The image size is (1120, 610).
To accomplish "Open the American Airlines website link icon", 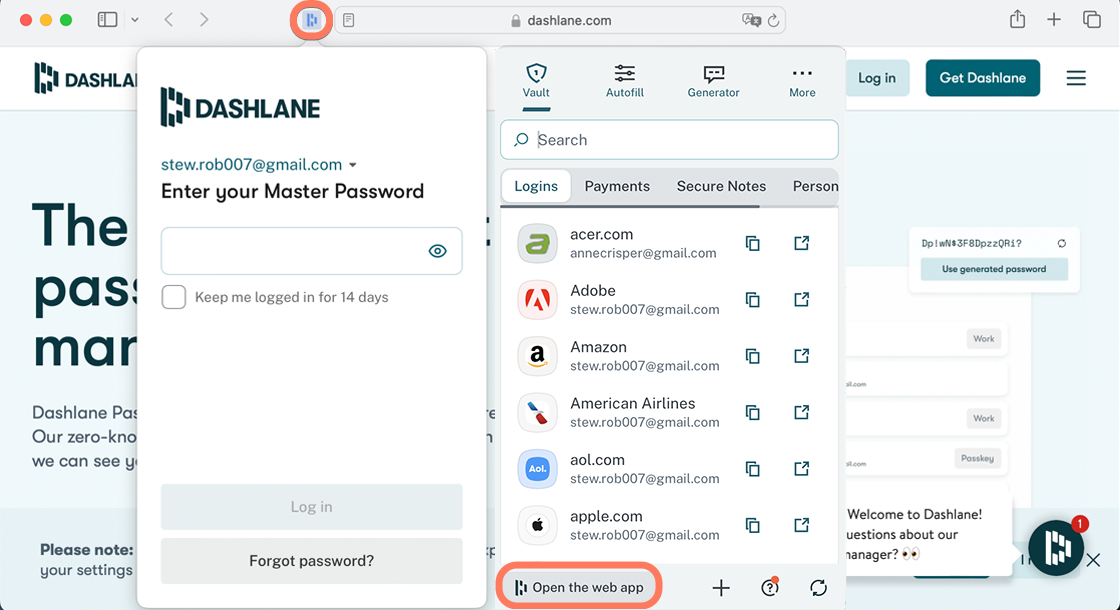I will pos(801,413).
